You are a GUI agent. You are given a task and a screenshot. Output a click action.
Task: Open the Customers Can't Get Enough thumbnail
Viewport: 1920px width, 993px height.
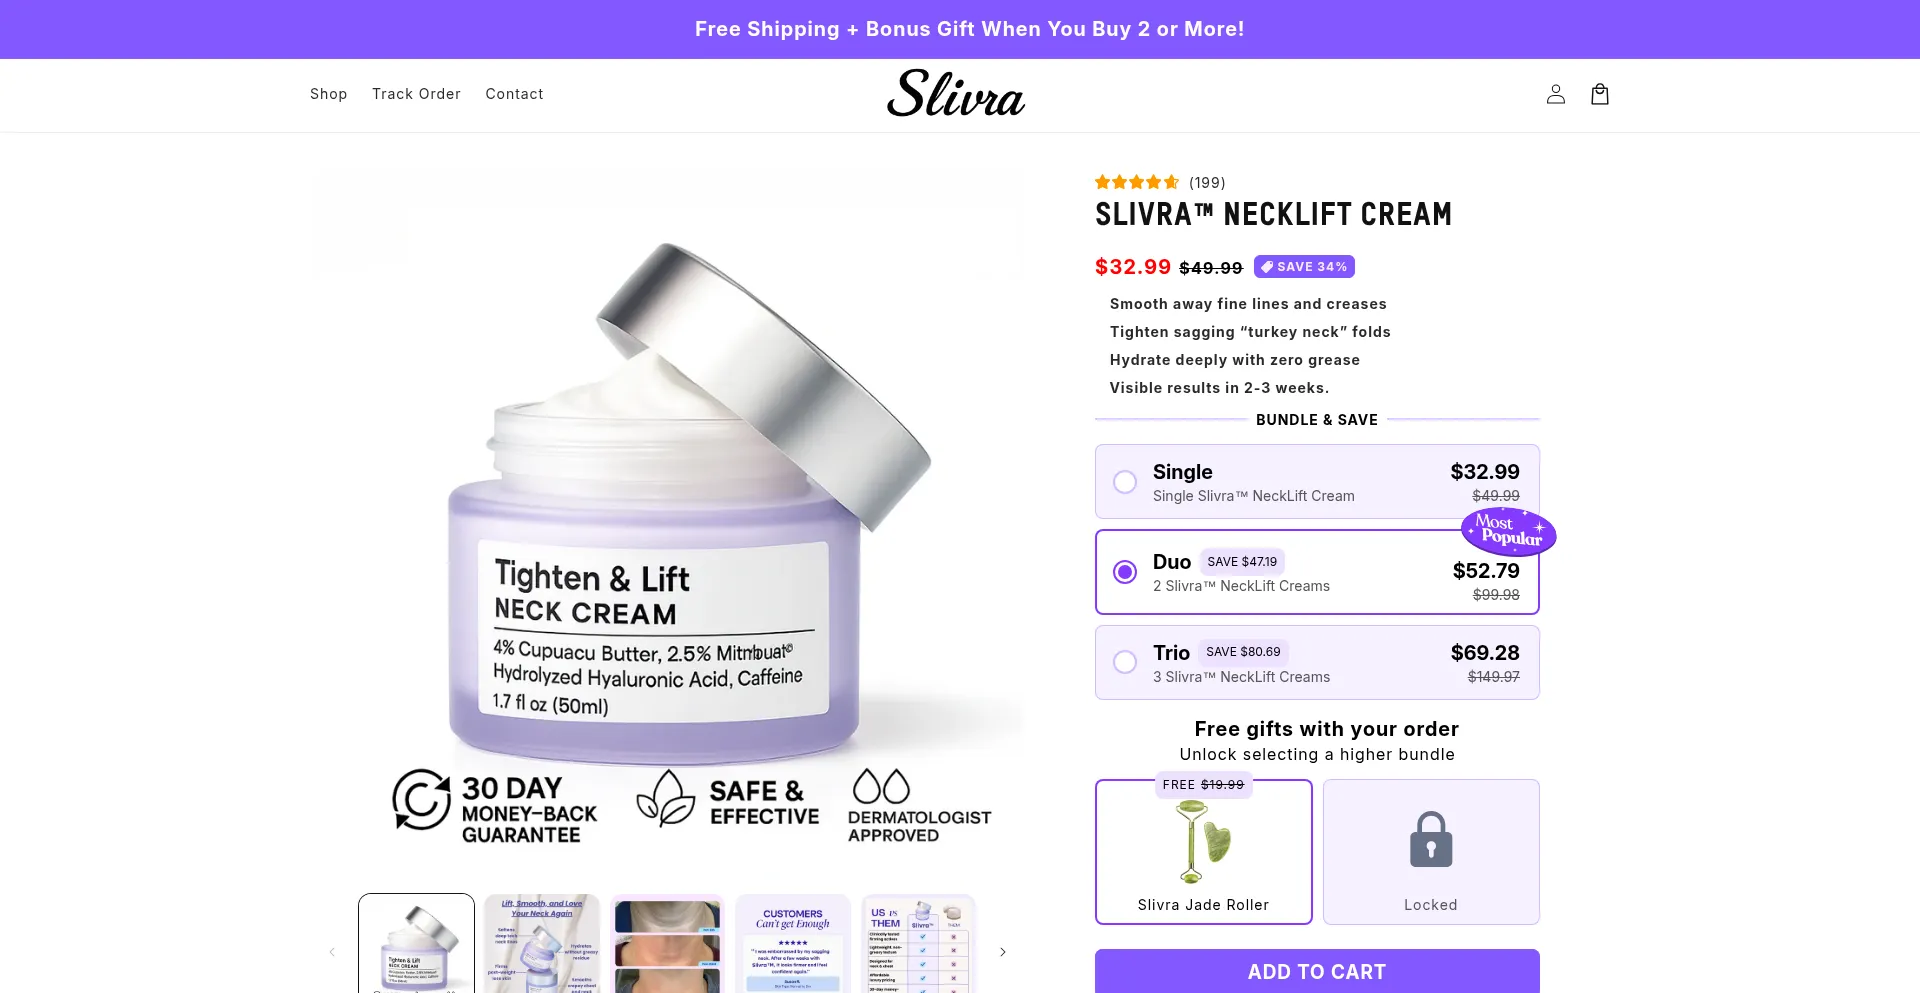point(793,943)
